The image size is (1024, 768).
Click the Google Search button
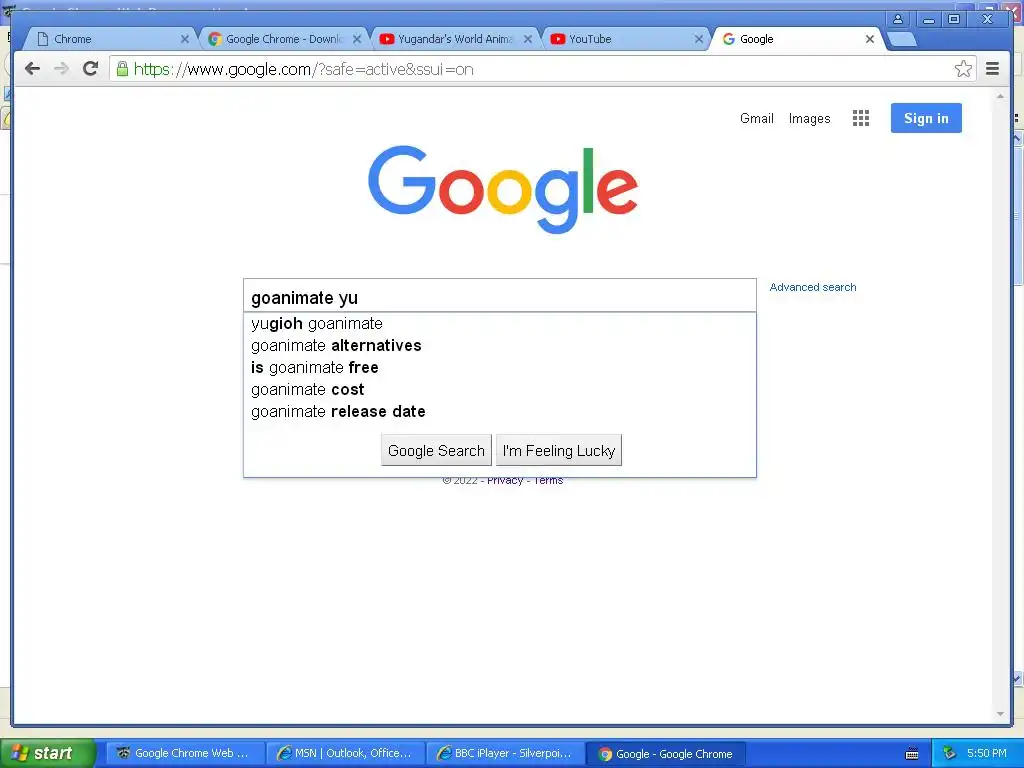click(436, 451)
